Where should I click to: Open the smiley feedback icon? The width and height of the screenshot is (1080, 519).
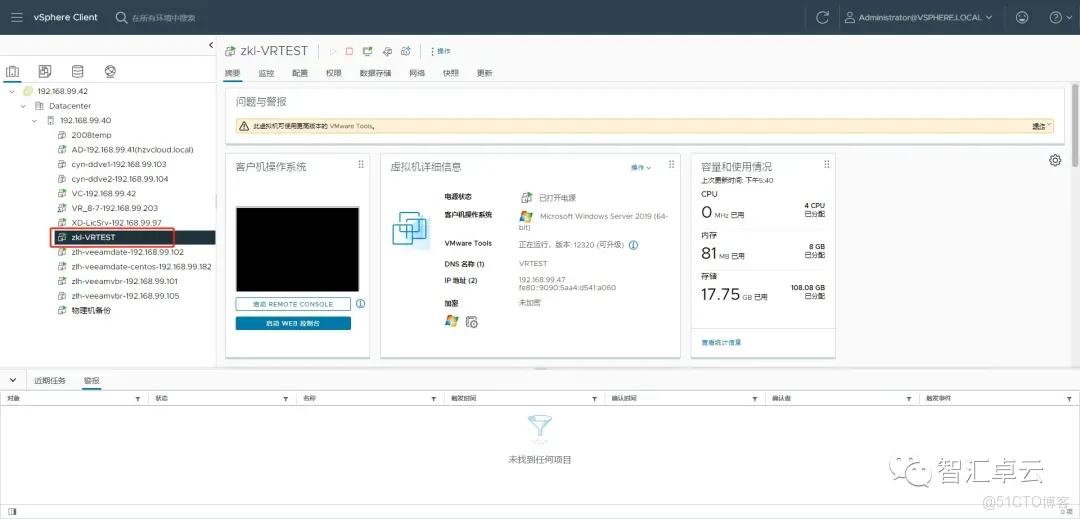point(1022,18)
